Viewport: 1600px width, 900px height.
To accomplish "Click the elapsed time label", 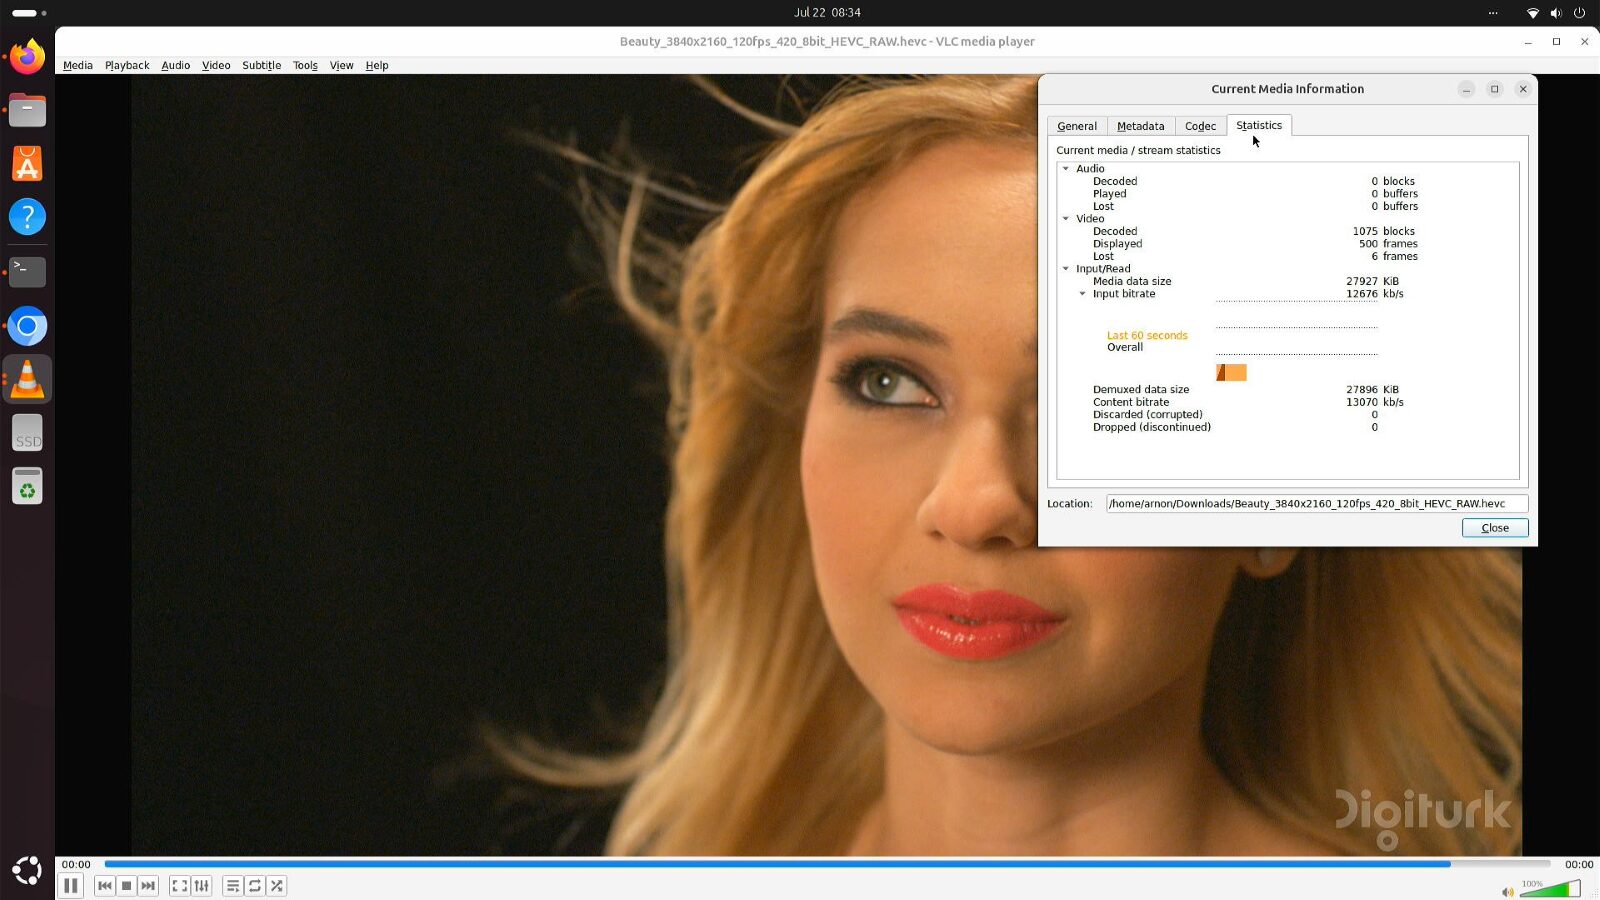I will tap(76, 865).
